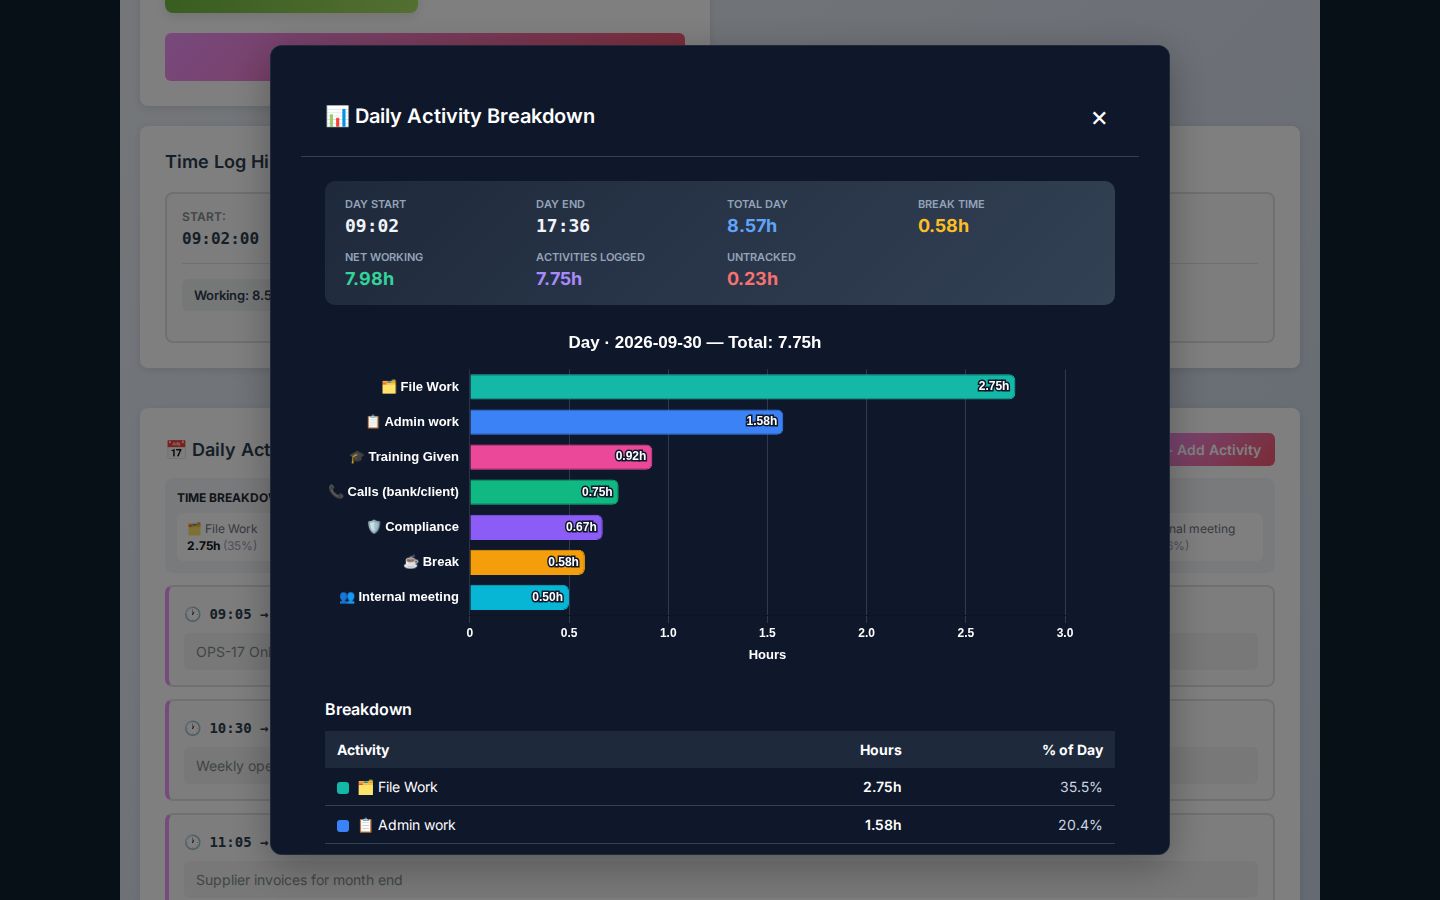Click the clock icon beside 09:05 entry
1440x900 pixels.
pos(192,614)
